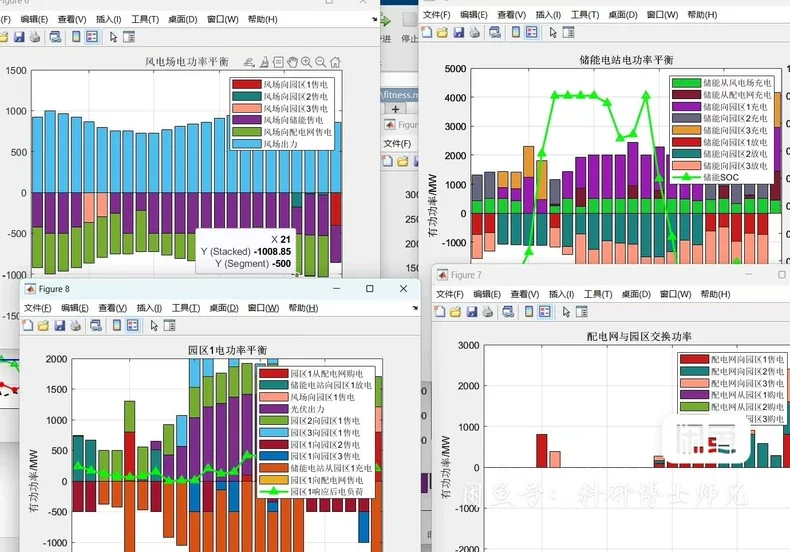790x552 pixels.
Task: Click Print icon in 风电场电功率平衡 figure toolbar
Action: (34, 37)
